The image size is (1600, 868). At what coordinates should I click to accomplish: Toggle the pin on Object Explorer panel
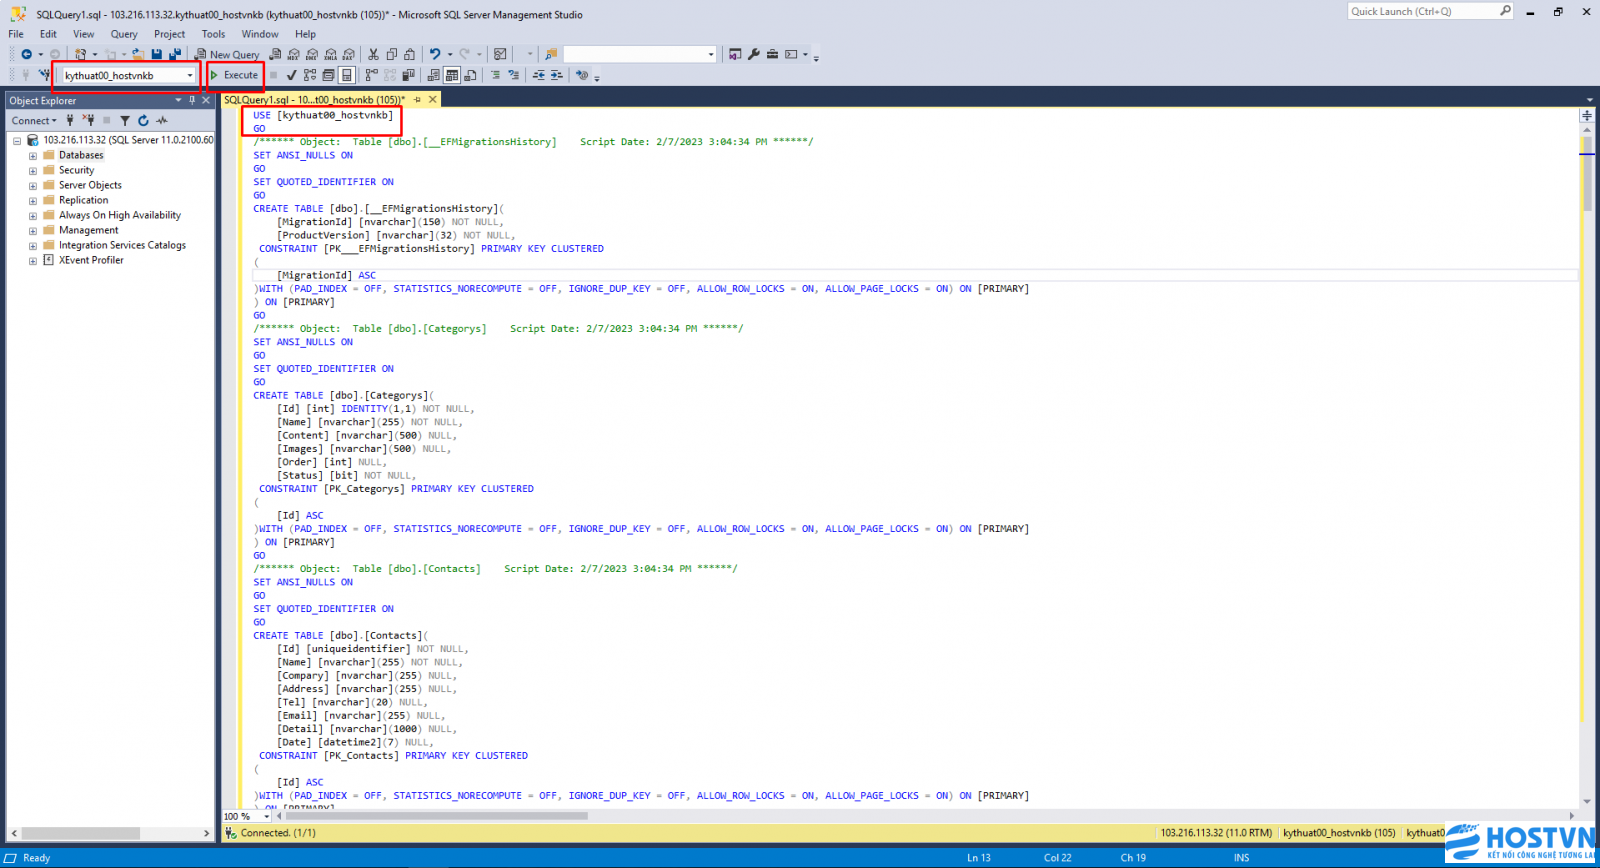[192, 100]
